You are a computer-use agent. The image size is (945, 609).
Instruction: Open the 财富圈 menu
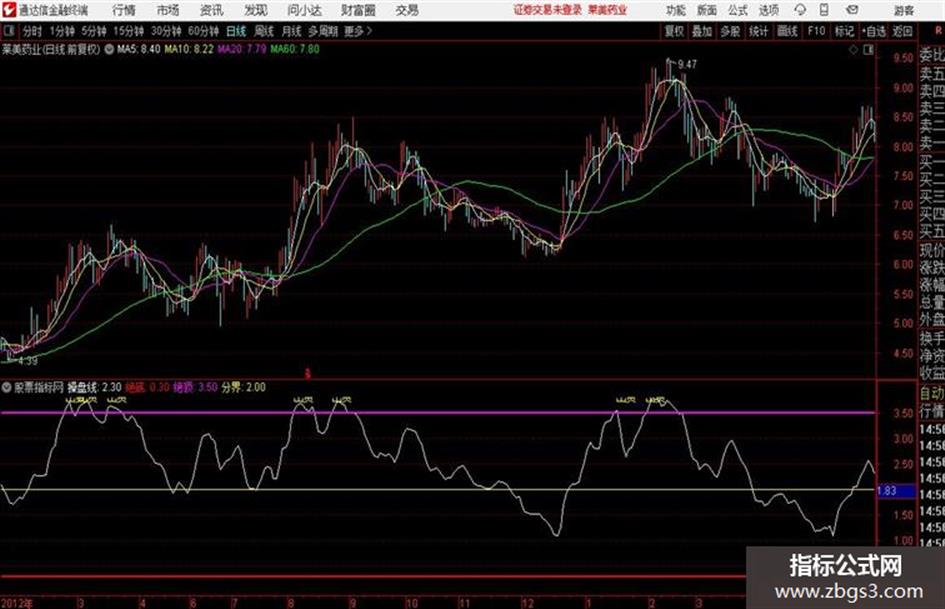358,10
